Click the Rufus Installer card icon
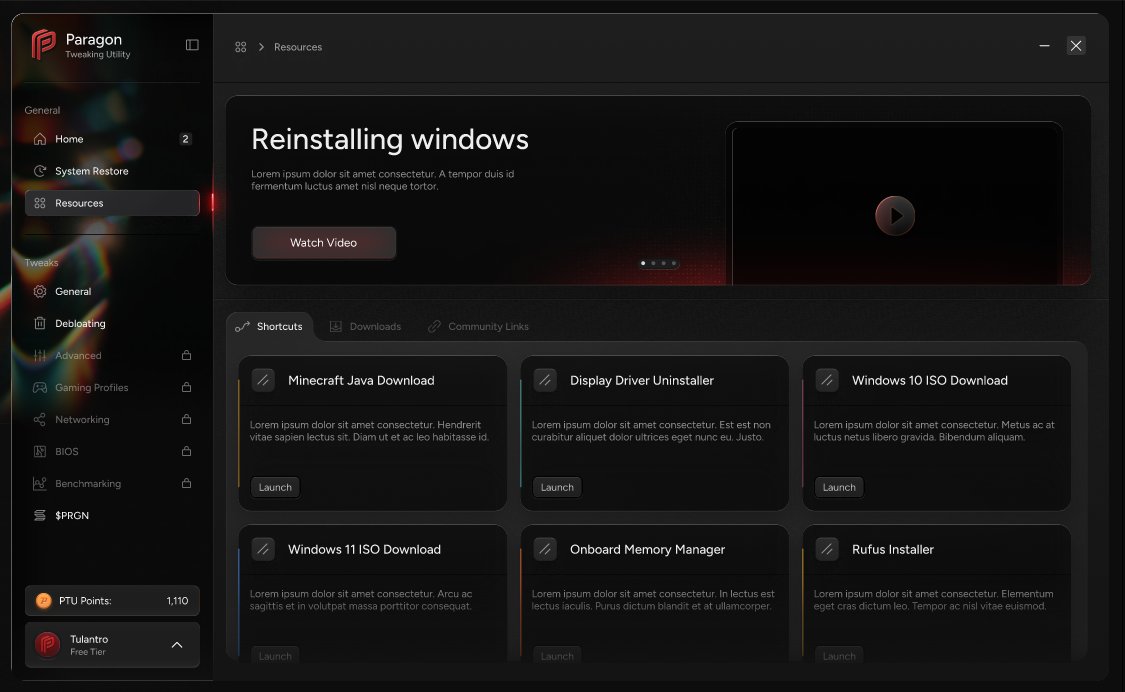This screenshot has height=692, width=1125. 827,549
